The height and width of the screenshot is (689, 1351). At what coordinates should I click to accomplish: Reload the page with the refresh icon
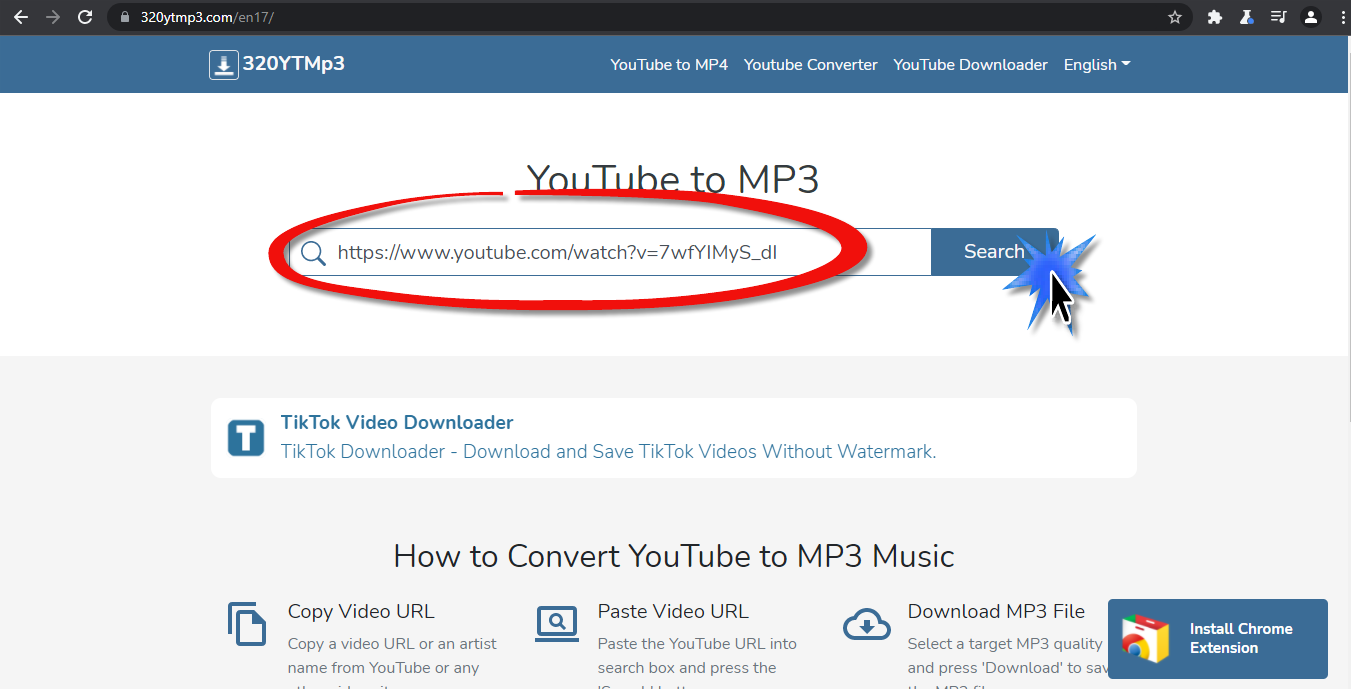(86, 17)
